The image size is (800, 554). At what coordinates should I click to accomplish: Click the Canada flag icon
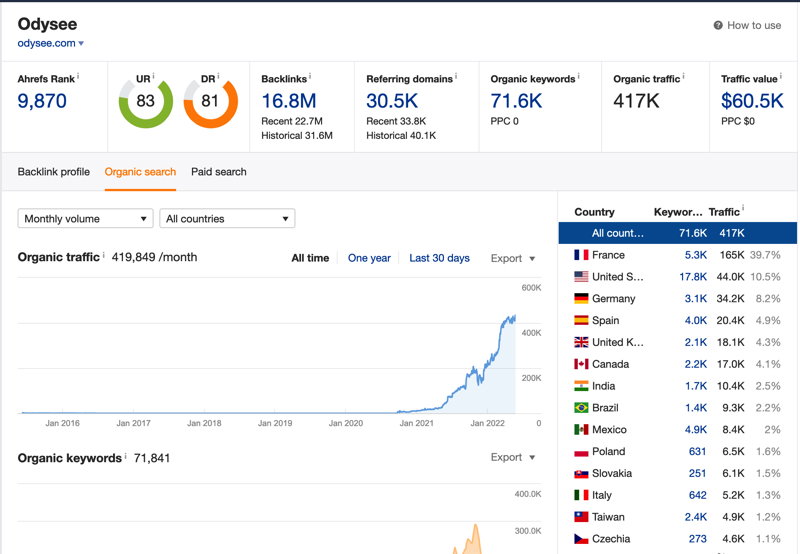tap(581, 364)
